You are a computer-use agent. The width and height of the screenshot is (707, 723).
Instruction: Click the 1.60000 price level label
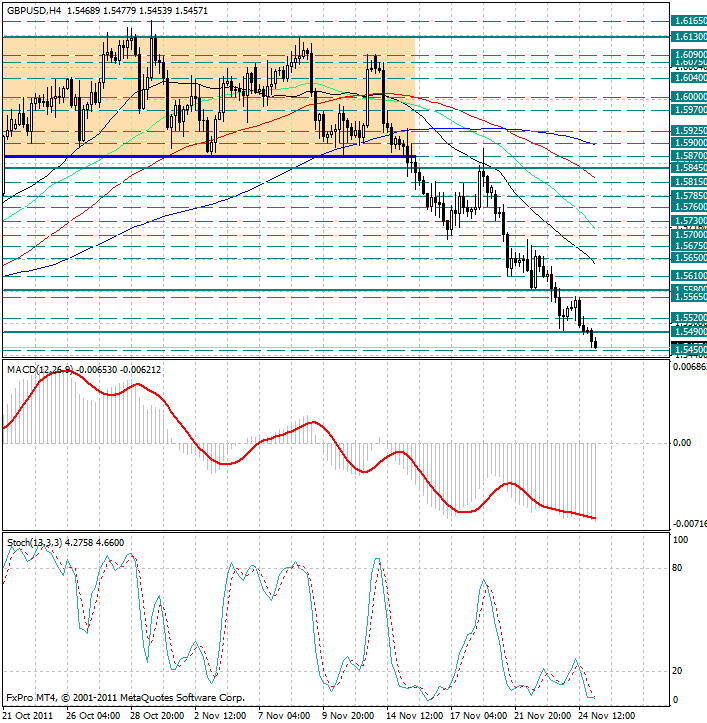pyautogui.click(x=690, y=97)
